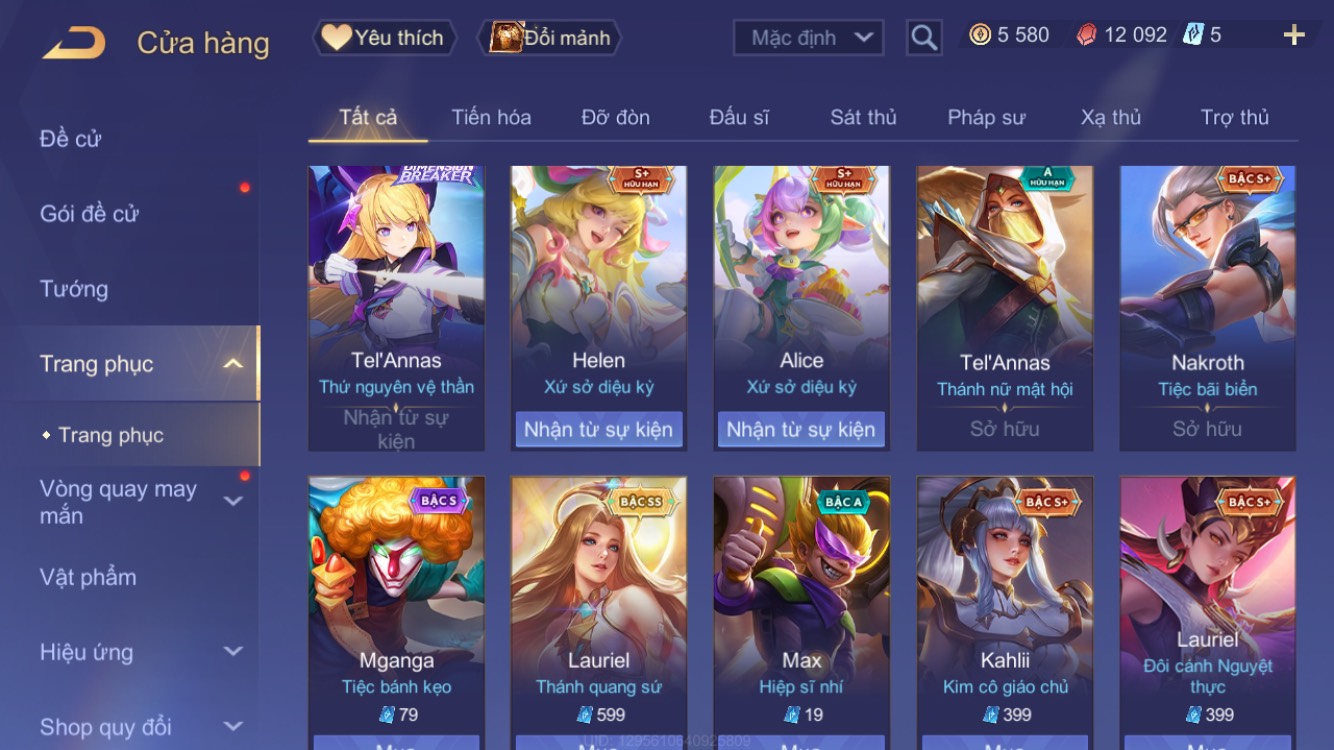Collapse the Trang phục sidebar section
Viewport: 1334px width, 750px height.
point(233,364)
